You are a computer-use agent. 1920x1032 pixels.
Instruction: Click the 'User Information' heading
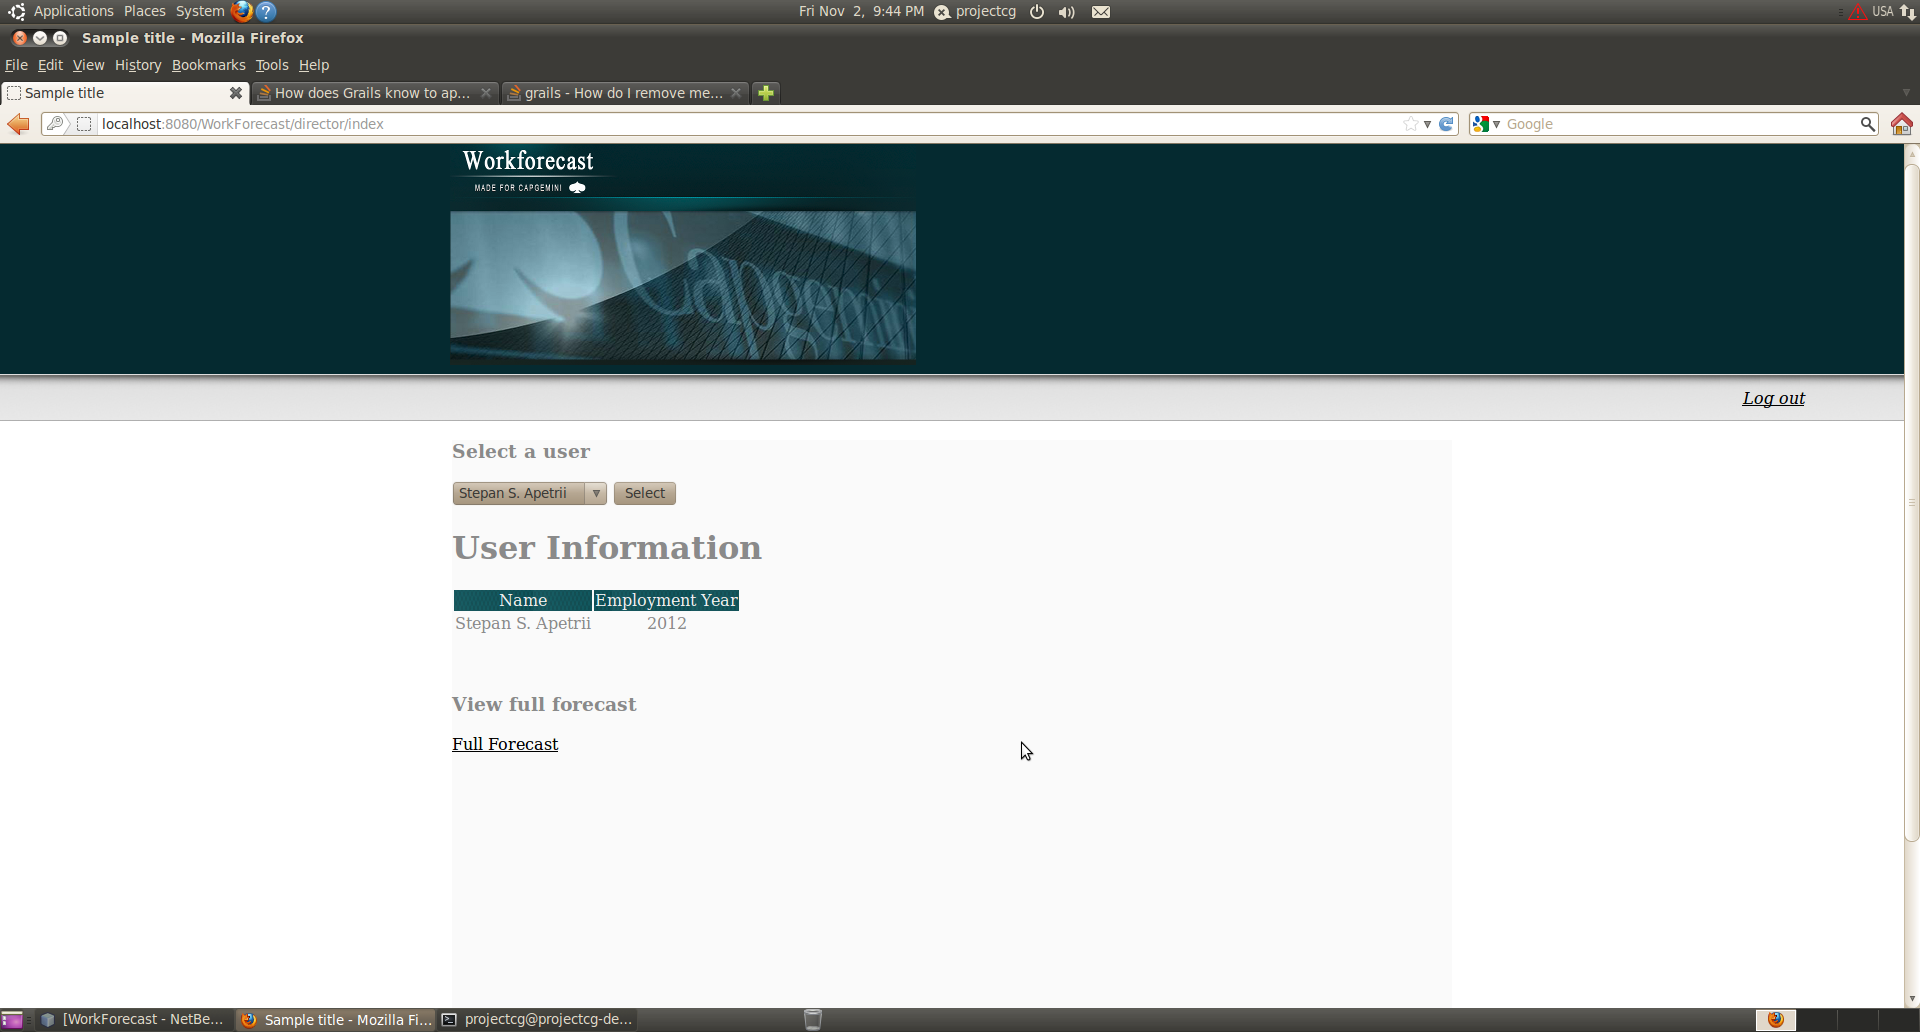point(607,548)
